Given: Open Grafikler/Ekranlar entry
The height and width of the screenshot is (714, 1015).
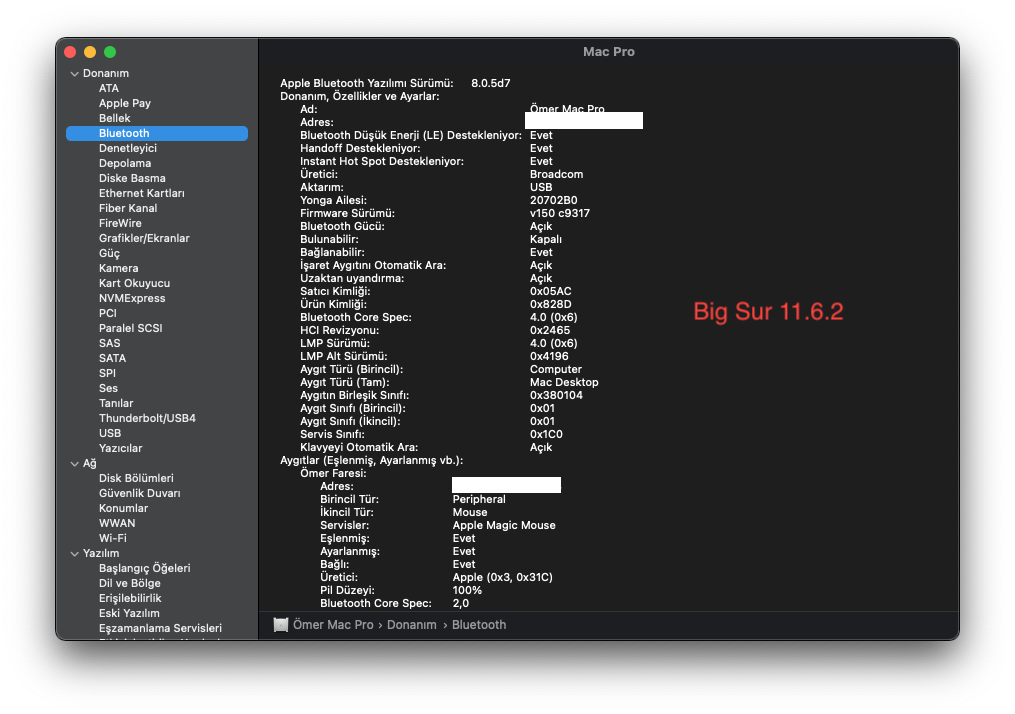Looking at the screenshot, I should tap(144, 238).
